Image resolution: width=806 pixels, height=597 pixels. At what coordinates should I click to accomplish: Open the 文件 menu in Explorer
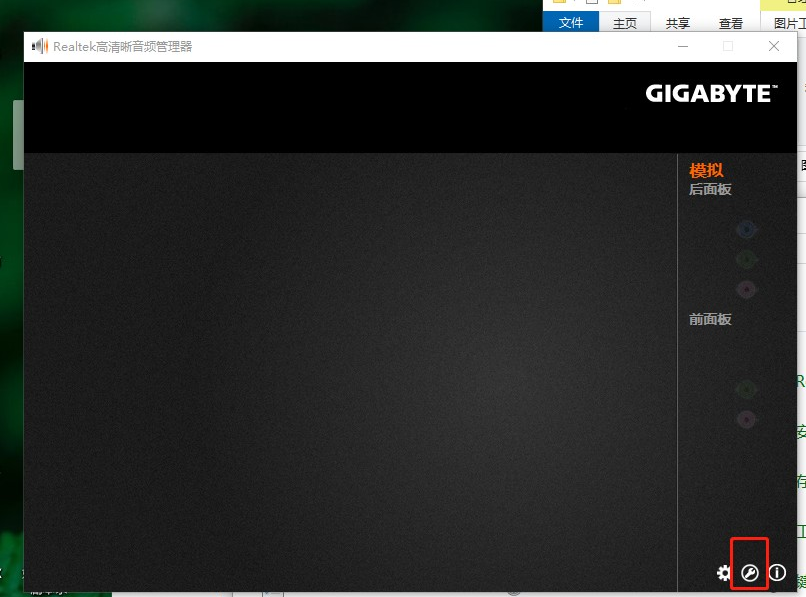point(571,23)
